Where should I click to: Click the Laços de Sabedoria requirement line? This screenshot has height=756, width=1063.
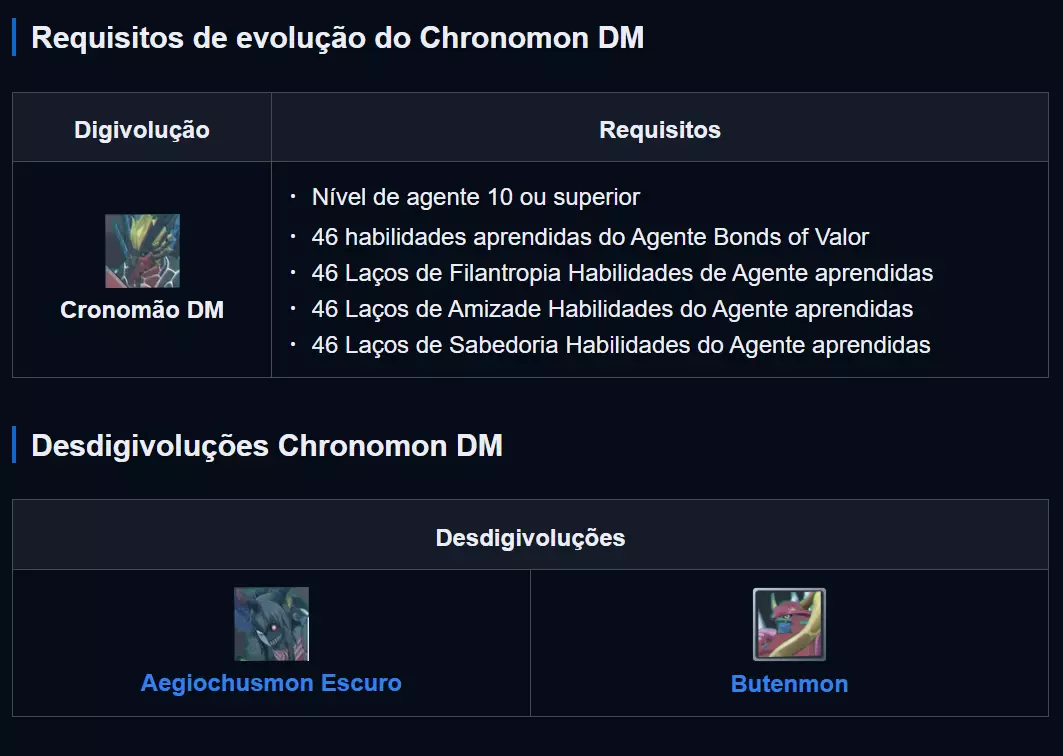(x=621, y=345)
